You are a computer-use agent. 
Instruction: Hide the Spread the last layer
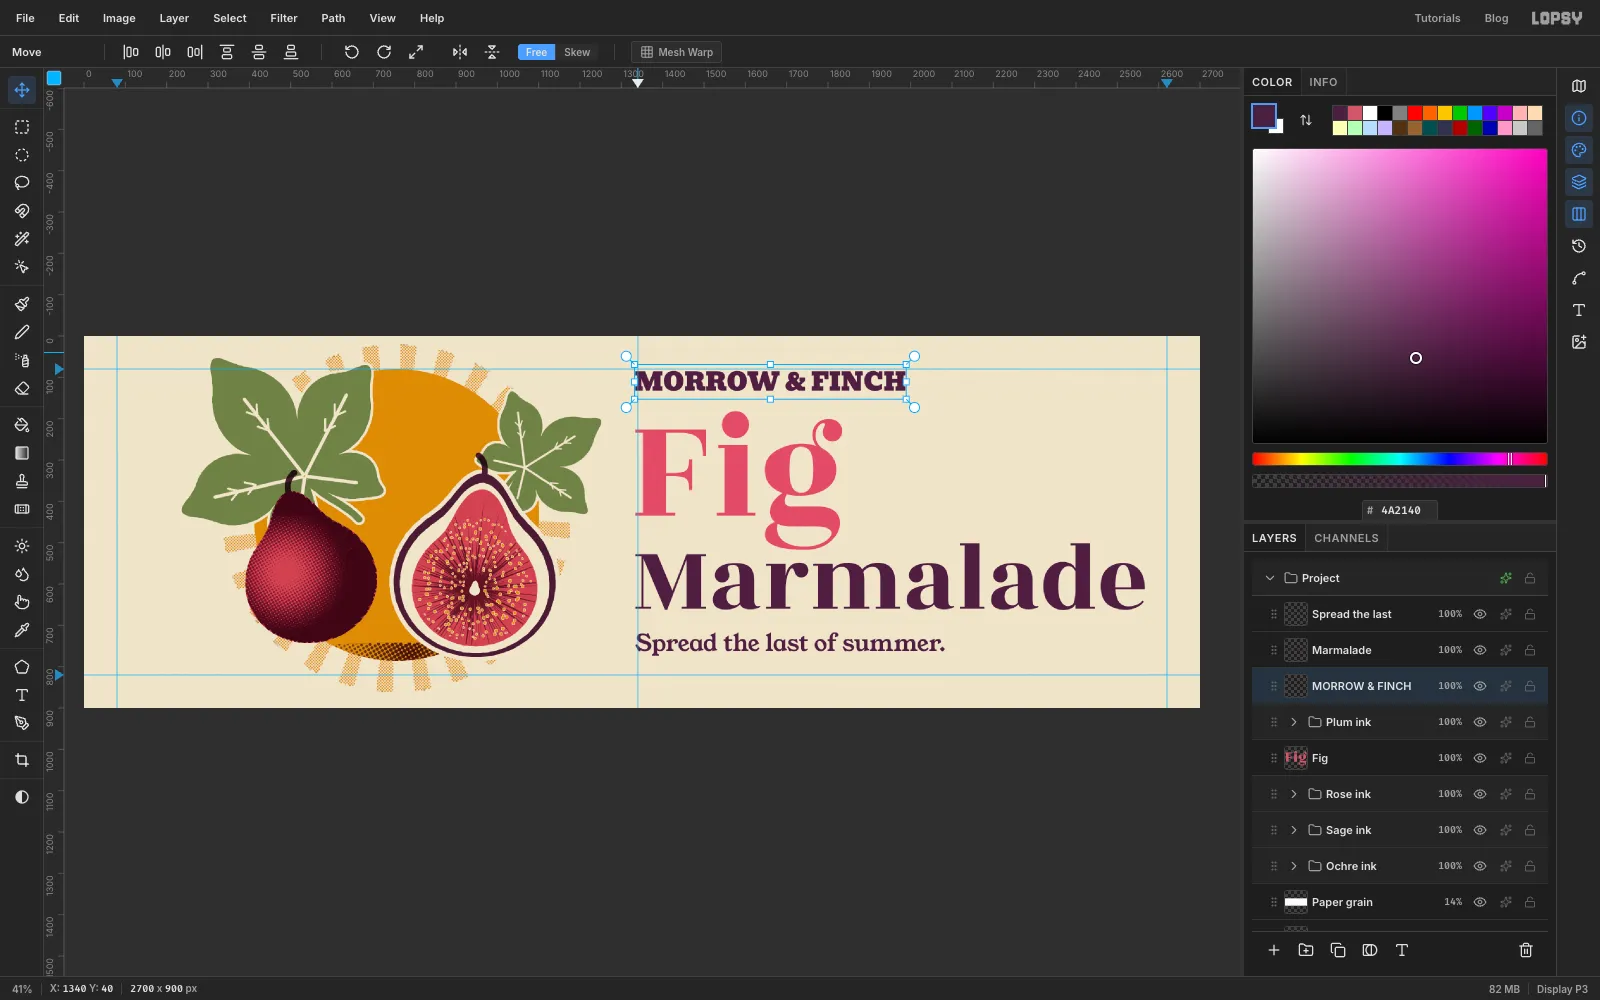click(1480, 614)
